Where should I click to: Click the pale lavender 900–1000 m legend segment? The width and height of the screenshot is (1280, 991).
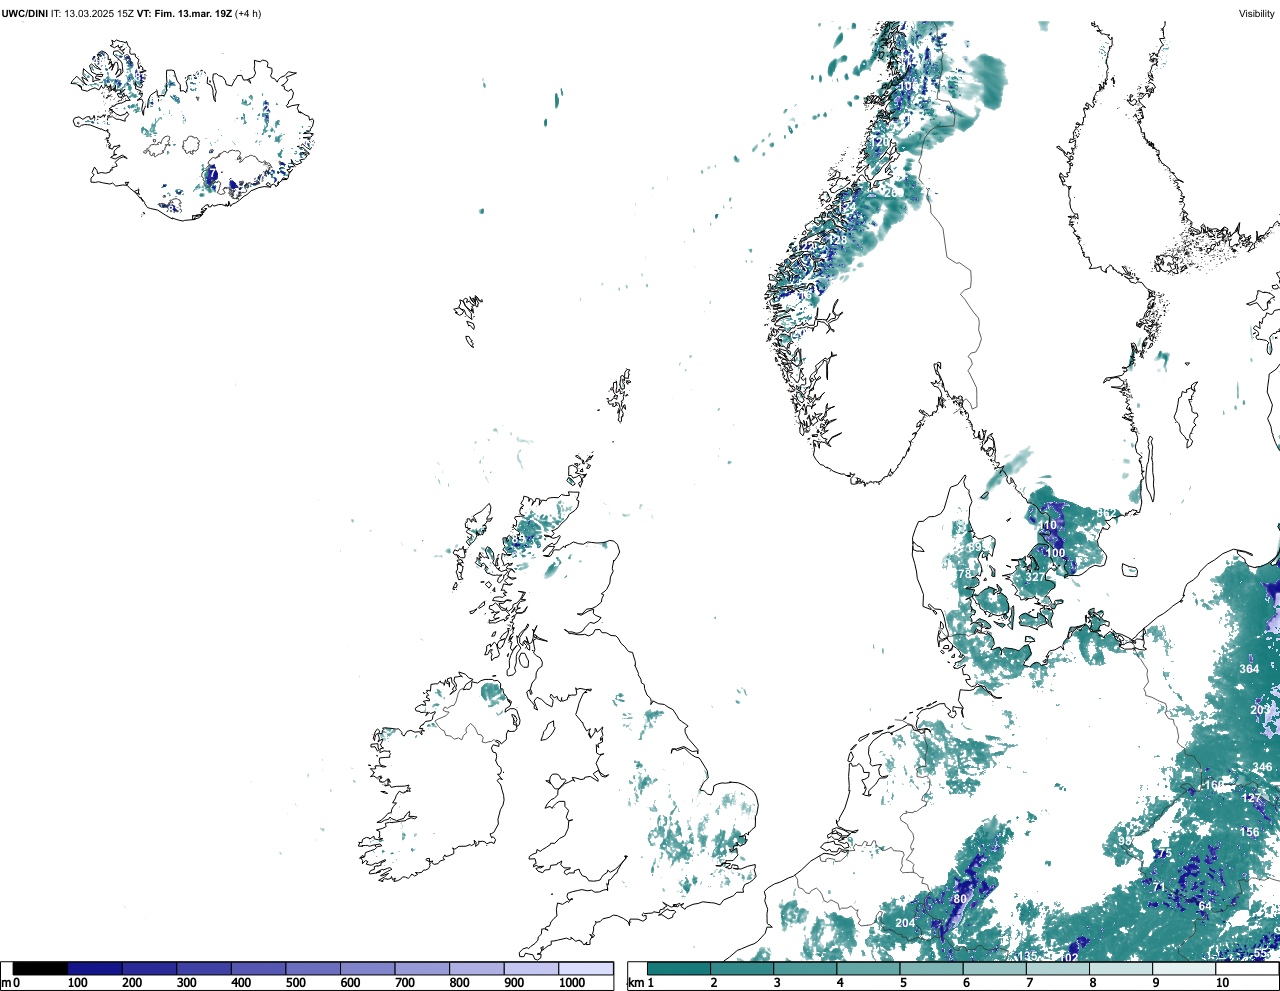pyautogui.click(x=531, y=968)
